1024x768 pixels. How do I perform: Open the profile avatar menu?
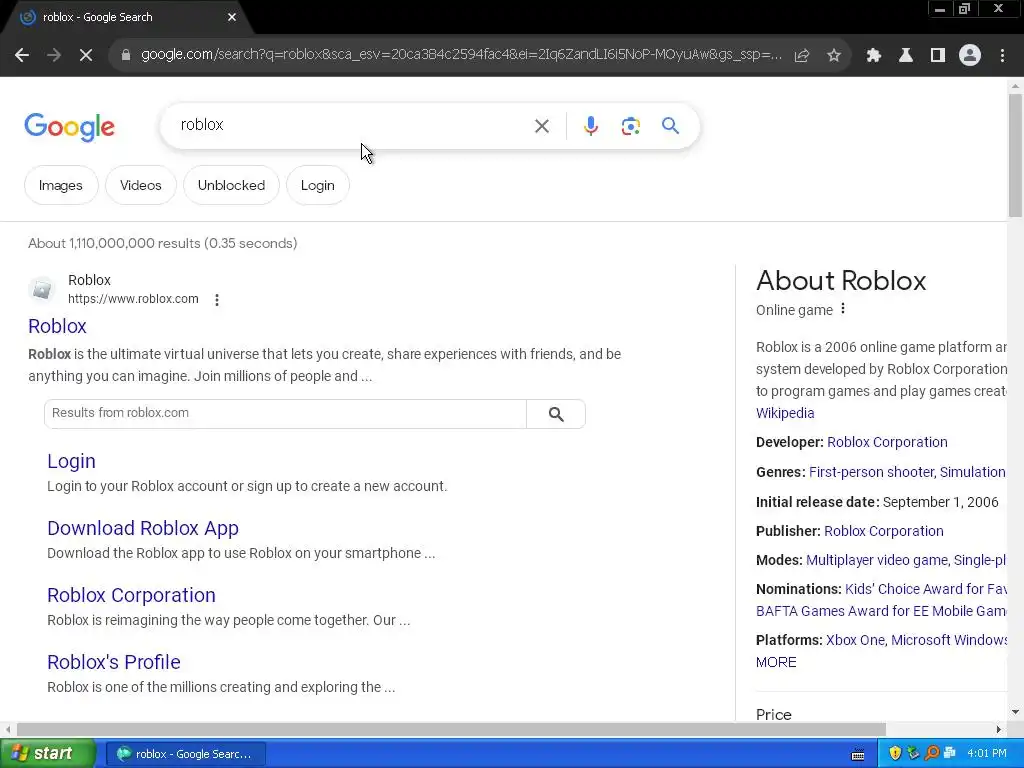970,56
